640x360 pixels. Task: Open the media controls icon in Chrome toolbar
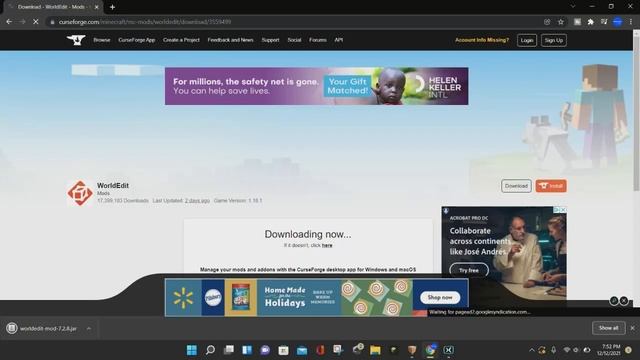tap(604, 22)
